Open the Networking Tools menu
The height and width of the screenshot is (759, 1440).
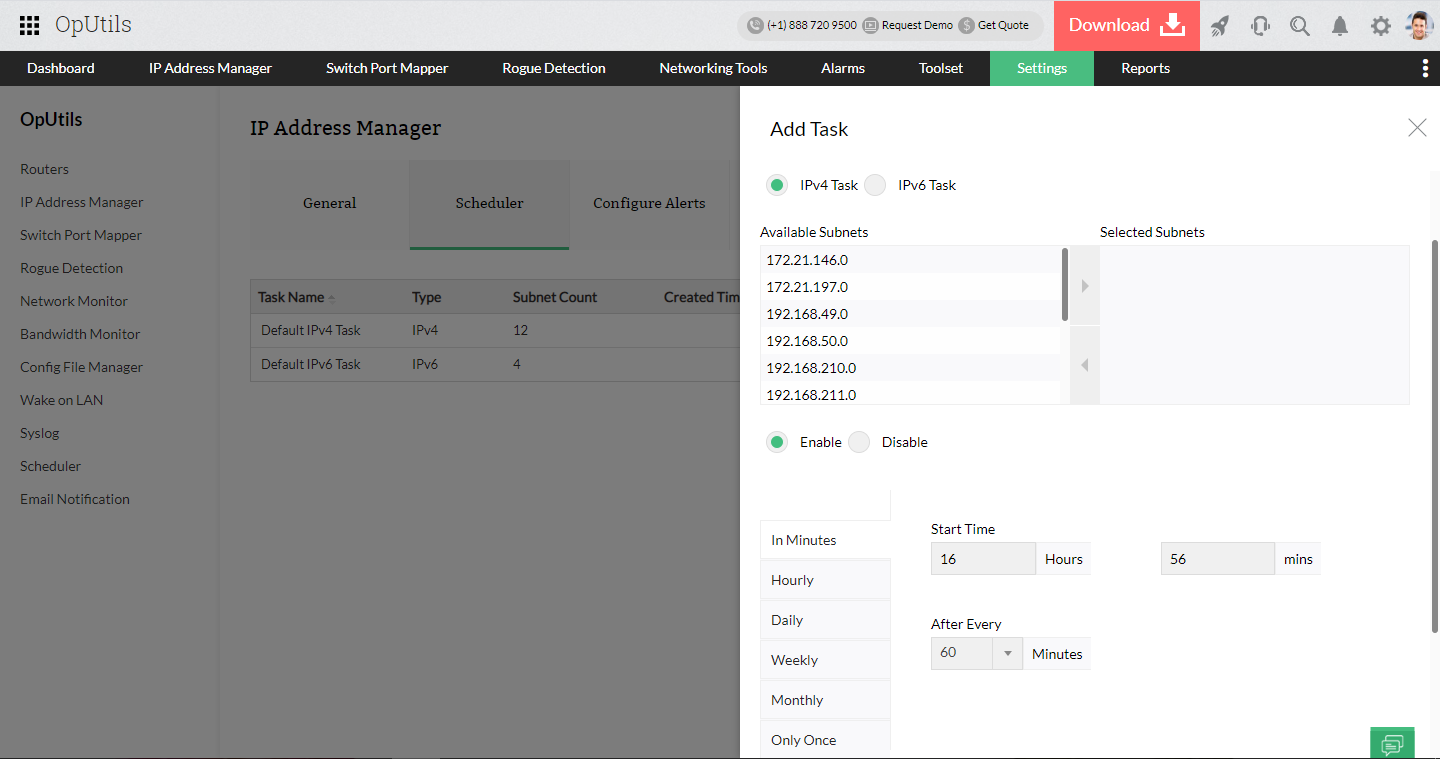(713, 68)
